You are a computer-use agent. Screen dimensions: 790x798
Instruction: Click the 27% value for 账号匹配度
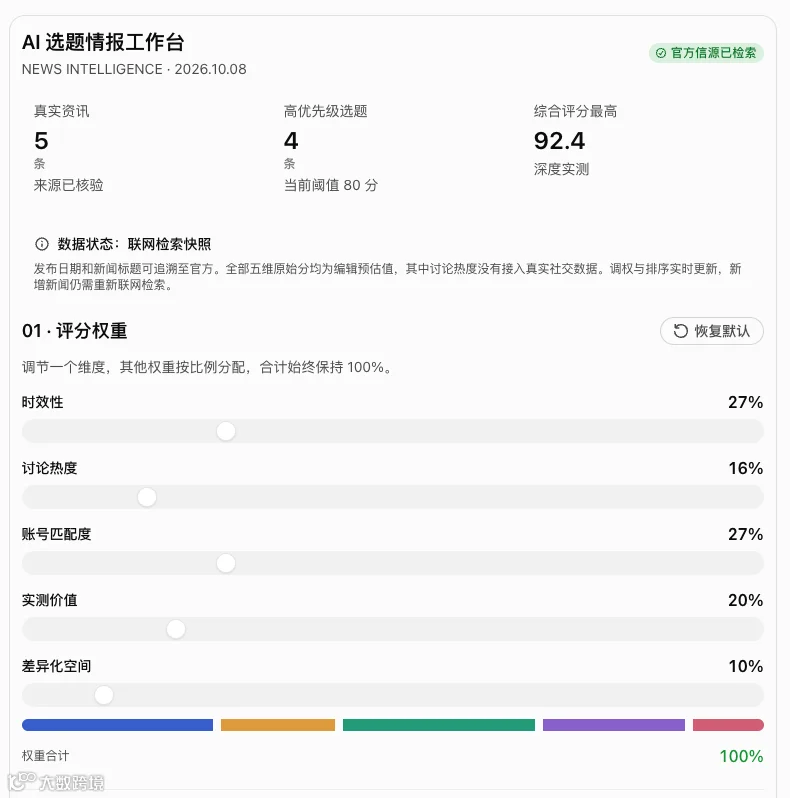click(746, 534)
